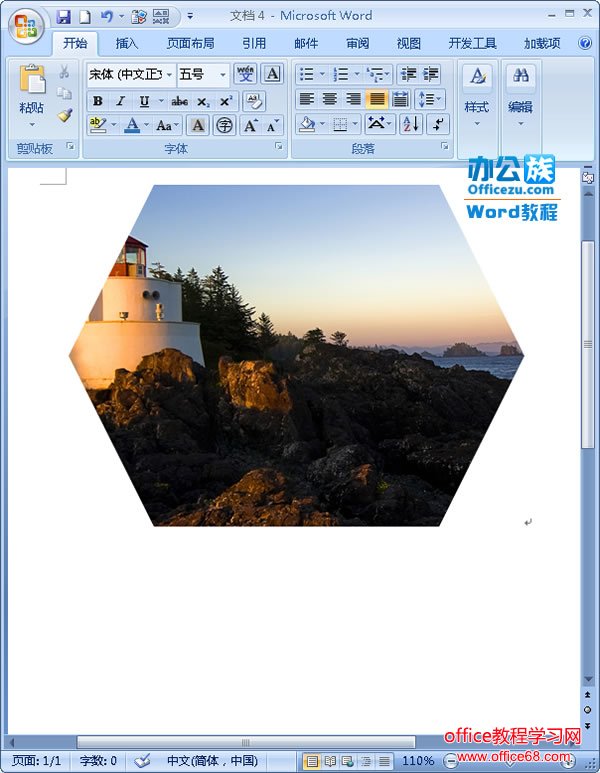The width and height of the screenshot is (600, 773).
Task: Click the Character Border icon
Action: [272, 74]
